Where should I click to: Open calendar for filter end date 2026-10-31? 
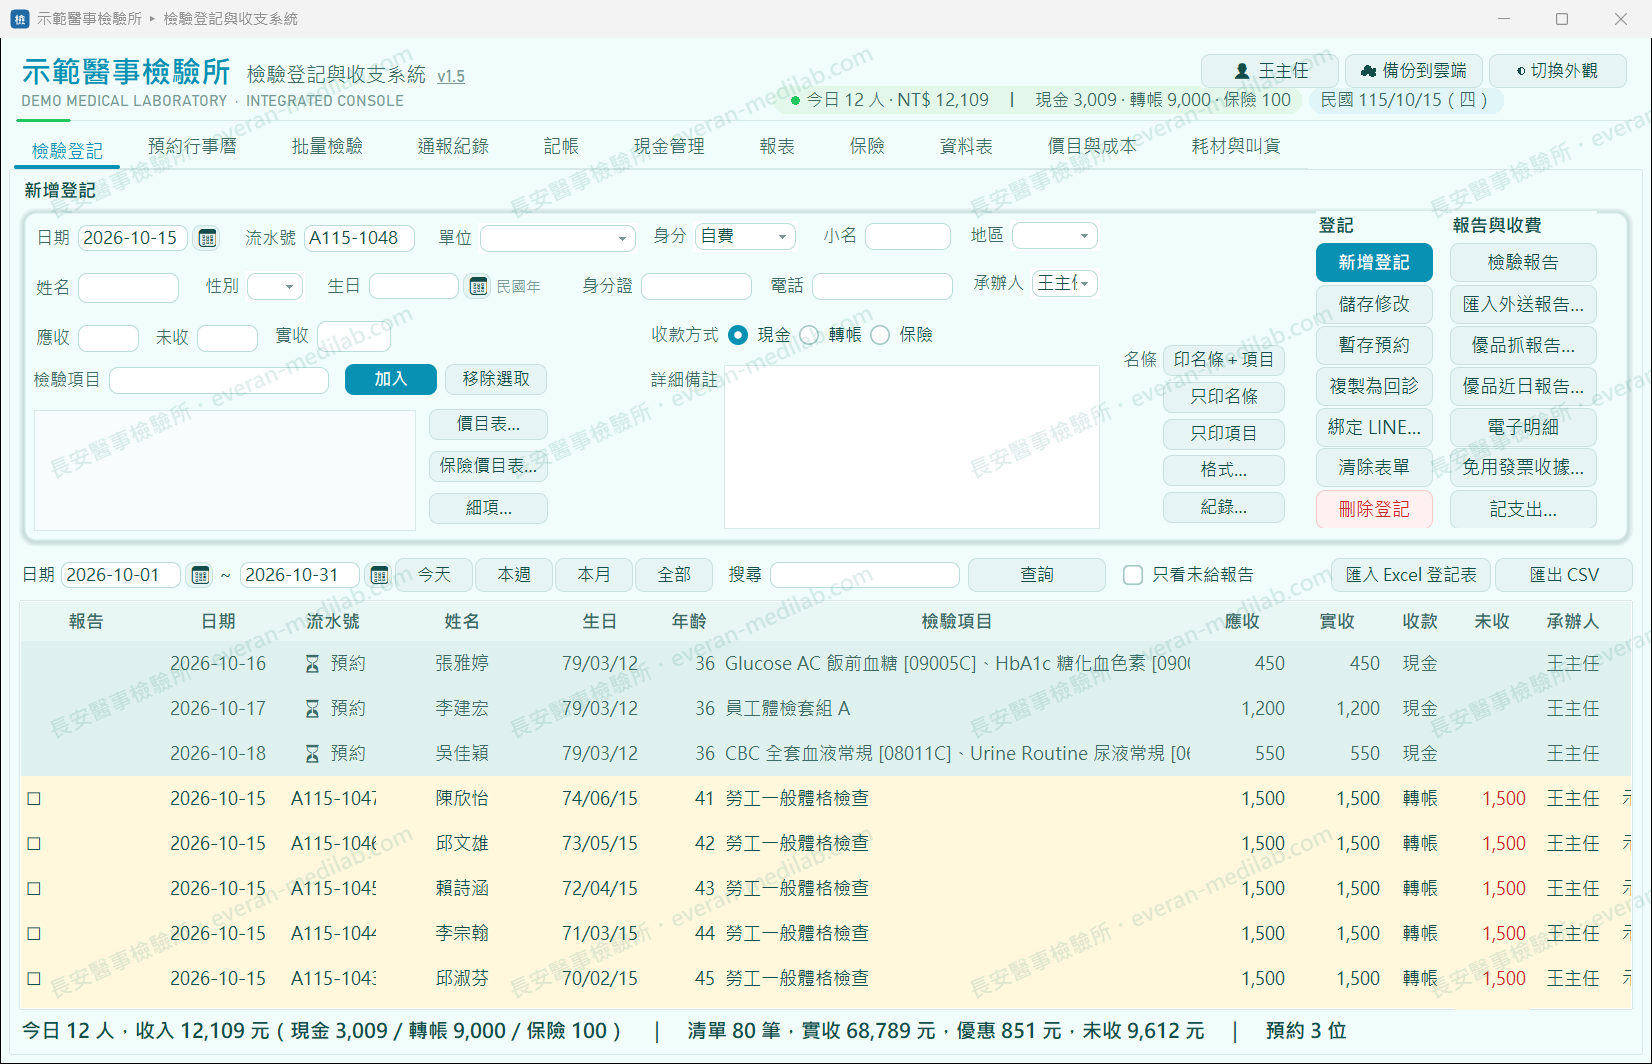(379, 575)
